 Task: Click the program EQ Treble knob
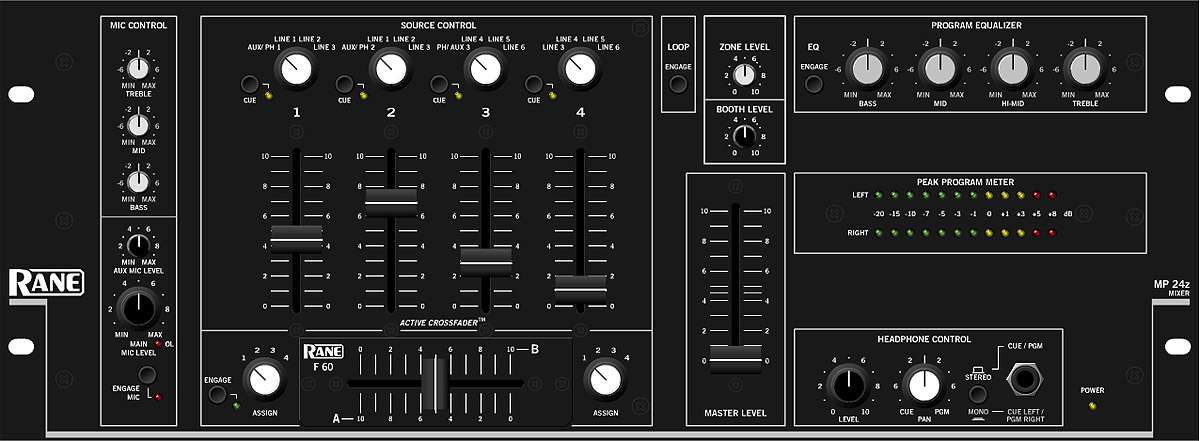(x=1084, y=68)
